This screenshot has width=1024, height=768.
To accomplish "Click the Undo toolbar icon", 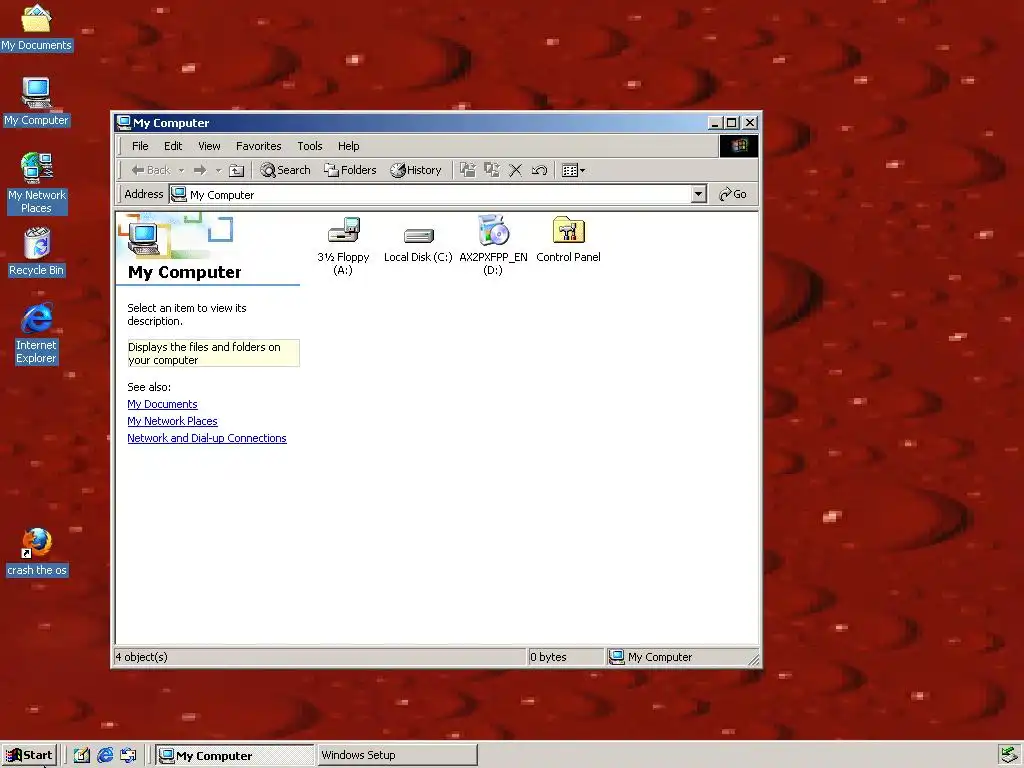I will 539,170.
